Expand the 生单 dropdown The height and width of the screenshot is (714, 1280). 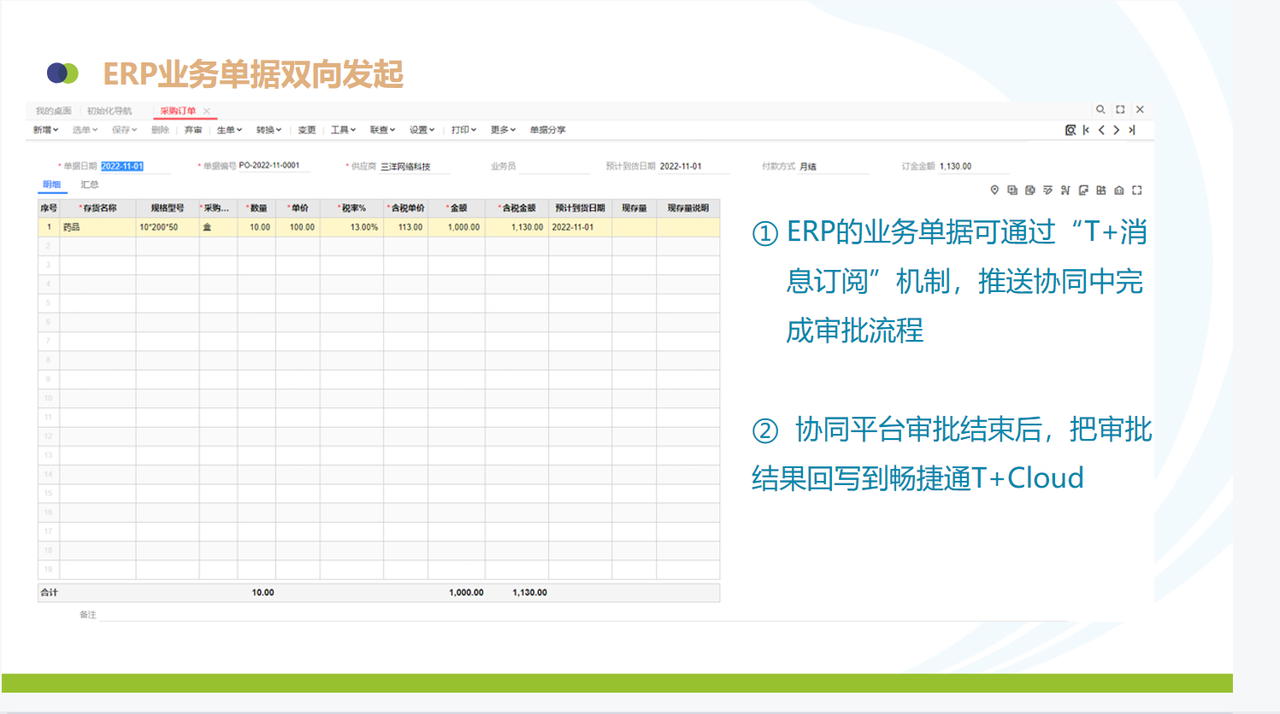(x=229, y=130)
